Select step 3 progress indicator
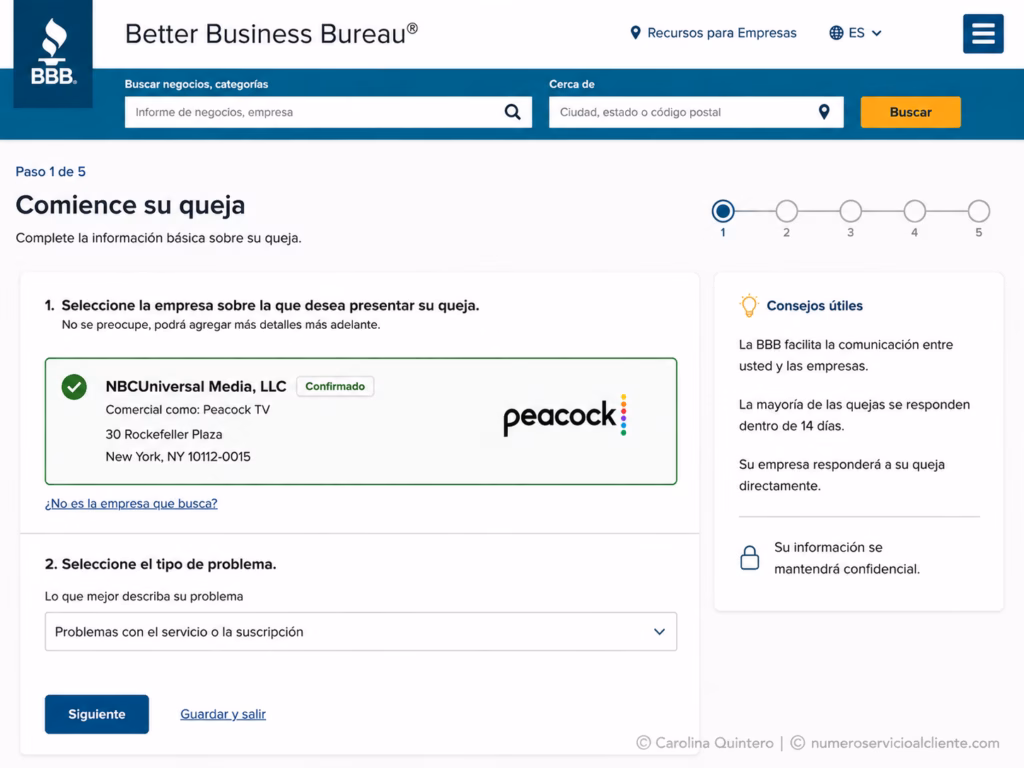1024x768 pixels. [x=850, y=212]
